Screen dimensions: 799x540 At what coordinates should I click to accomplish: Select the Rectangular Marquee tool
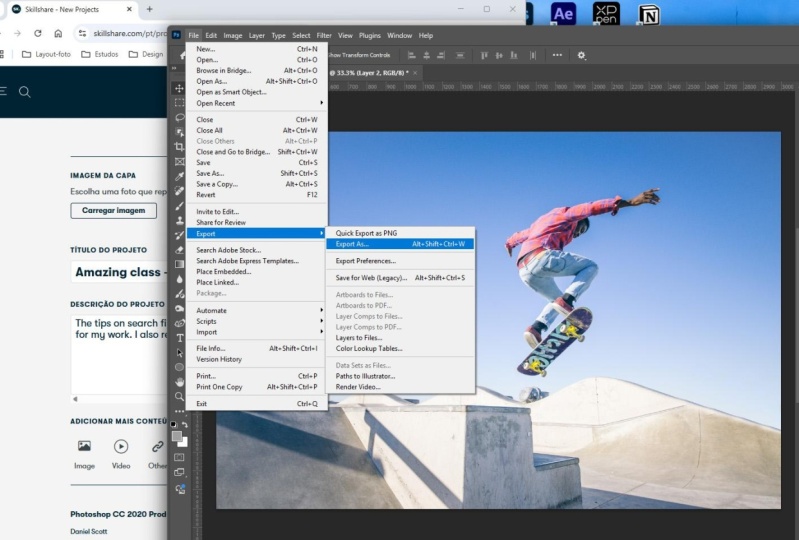click(179, 103)
